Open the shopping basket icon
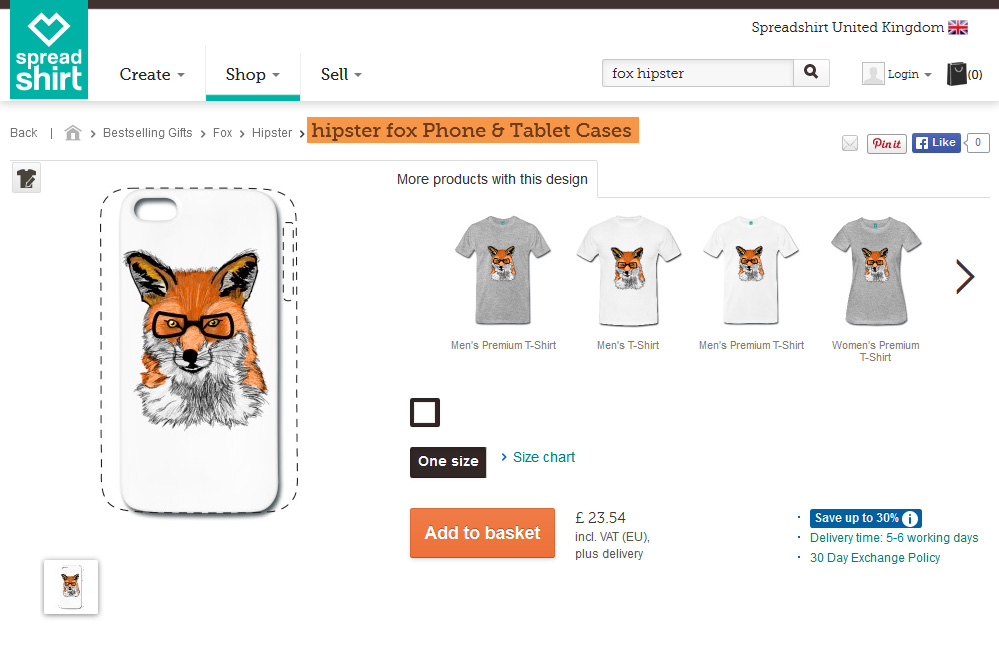Viewport: 999px width, 645px height. (957, 74)
